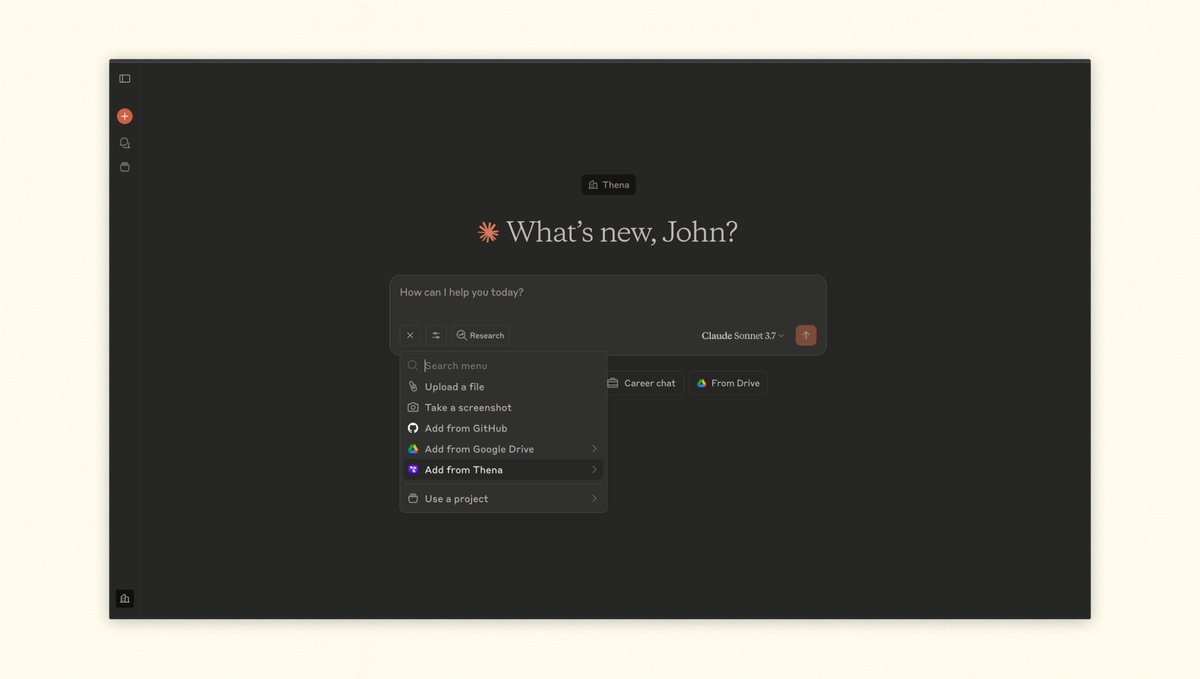The image size is (1200, 679).
Task: Open the Thena organization icon at the sidebar bottom
Action: [x=125, y=598]
